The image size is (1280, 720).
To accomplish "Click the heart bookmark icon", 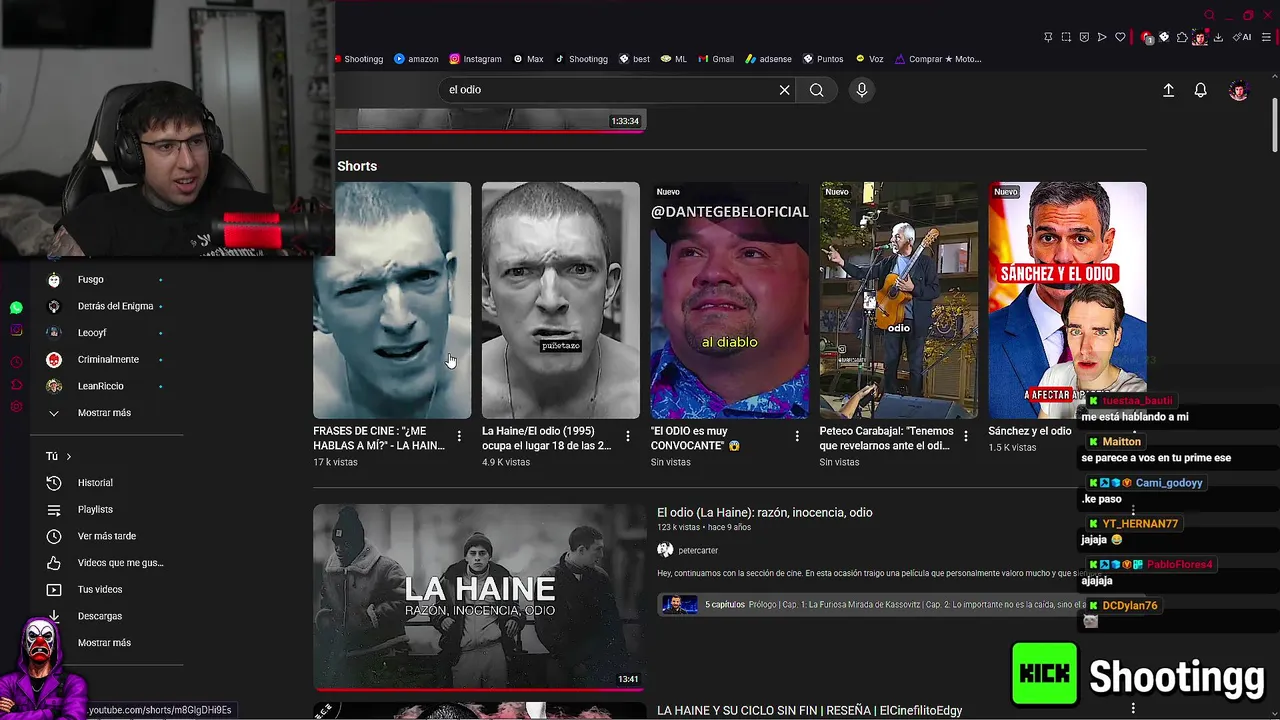I will tap(1120, 37).
